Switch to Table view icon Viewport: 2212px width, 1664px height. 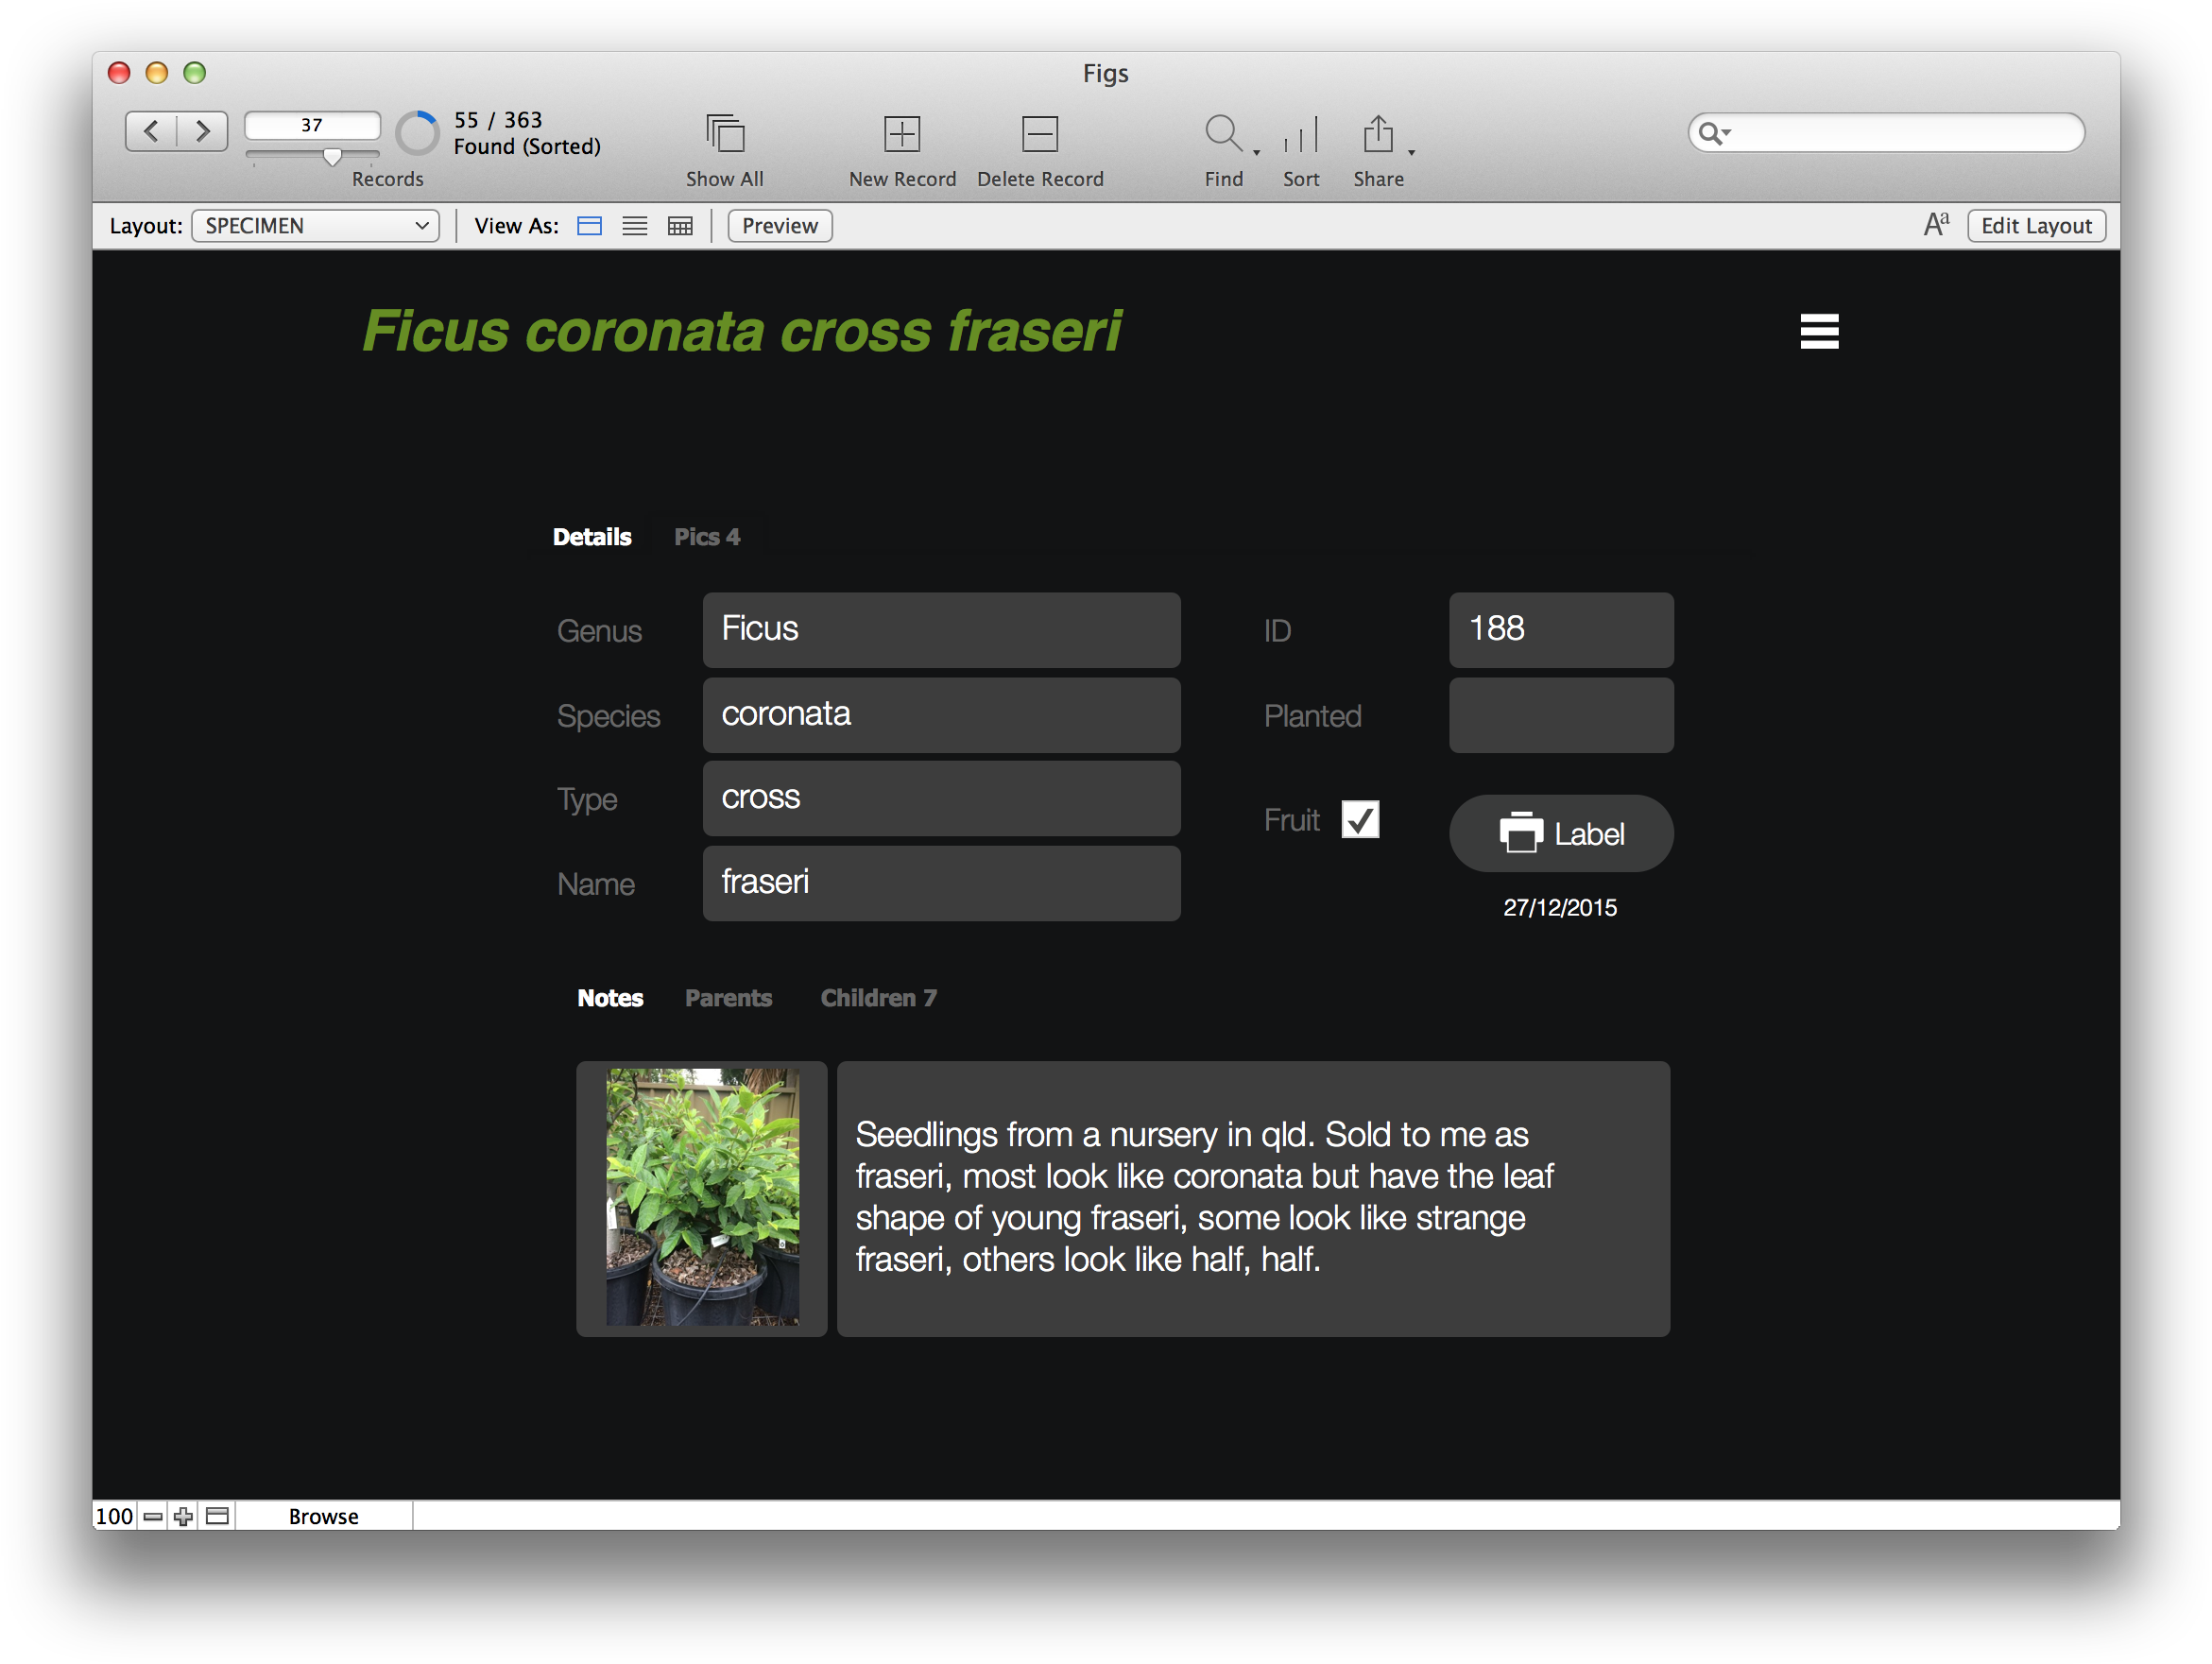(680, 226)
